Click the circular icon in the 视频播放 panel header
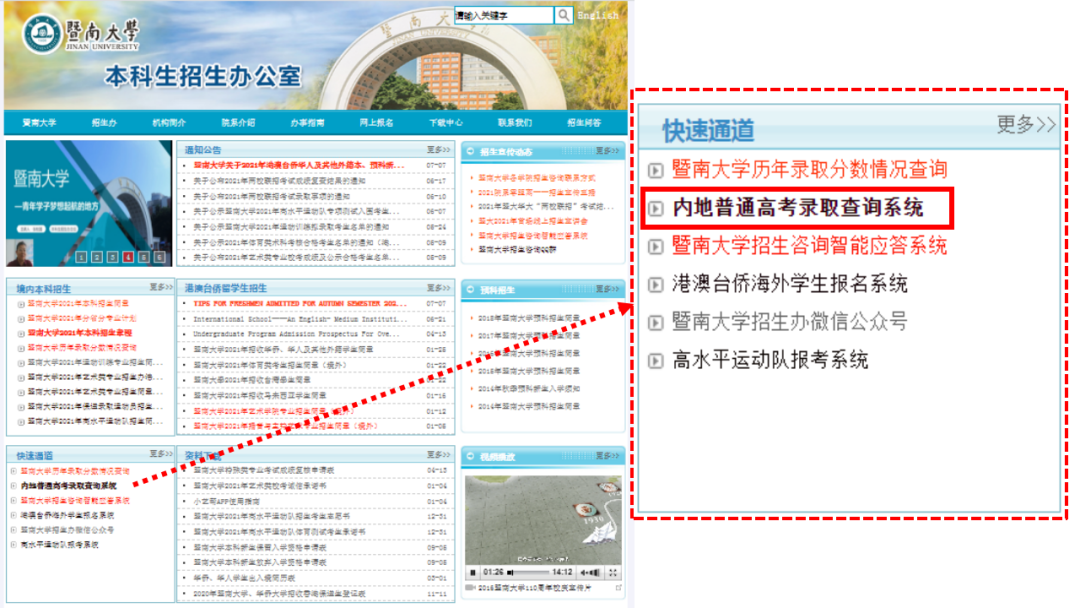The image size is (1080, 608). coord(471,456)
